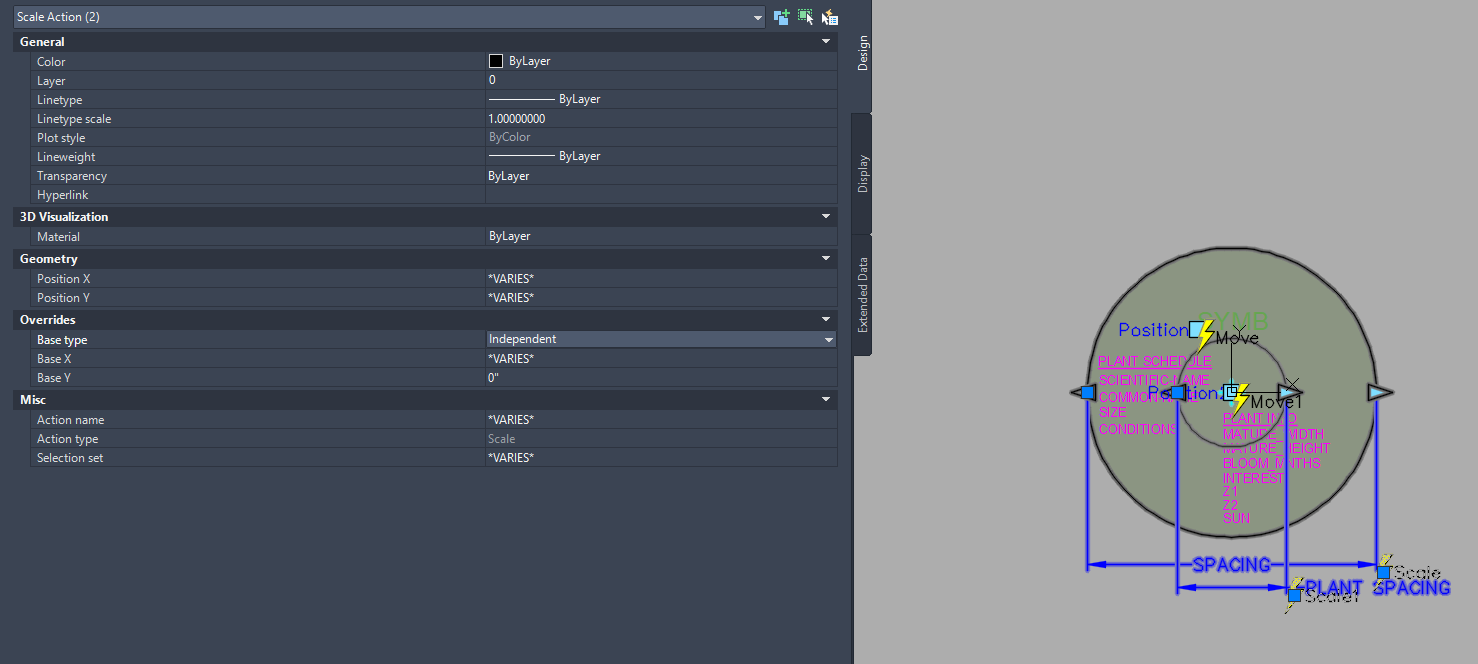1478x664 pixels.
Task: Click the Position X *VARIES* value
Action: pos(661,278)
